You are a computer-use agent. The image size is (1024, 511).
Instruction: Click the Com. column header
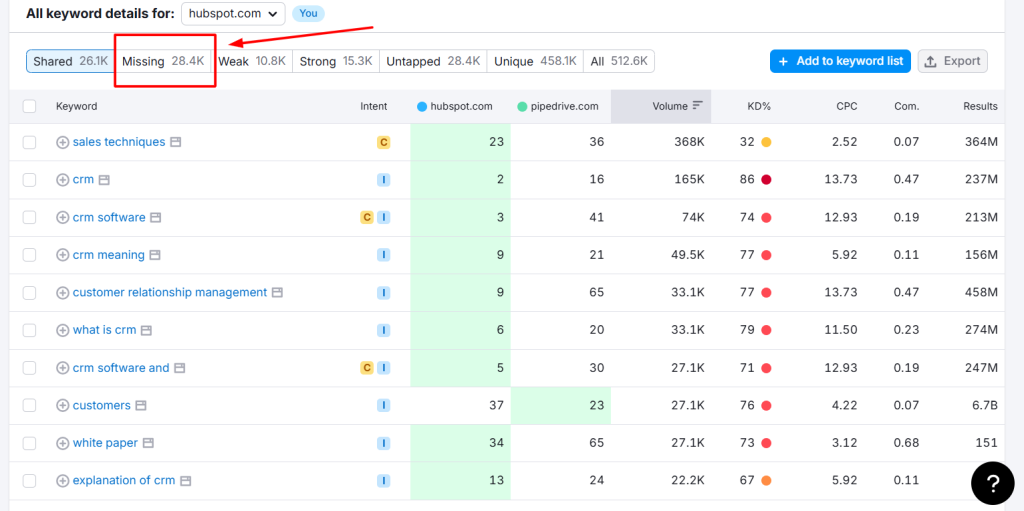point(906,106)
